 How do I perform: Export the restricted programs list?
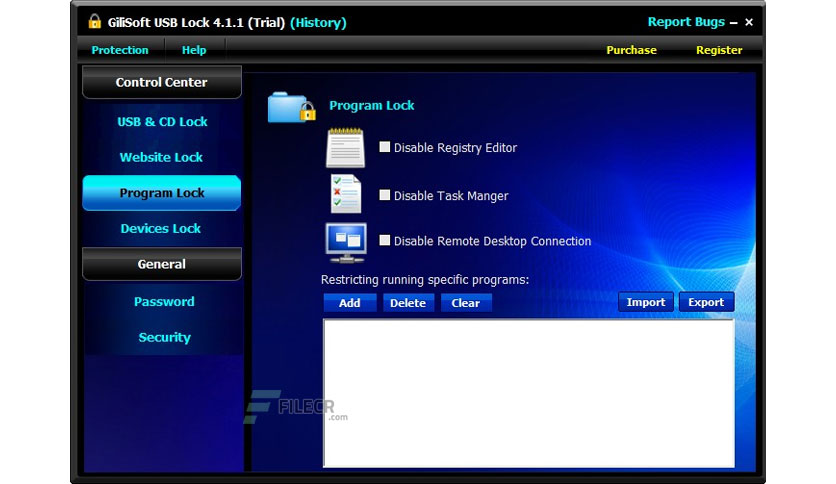point(706,302)
